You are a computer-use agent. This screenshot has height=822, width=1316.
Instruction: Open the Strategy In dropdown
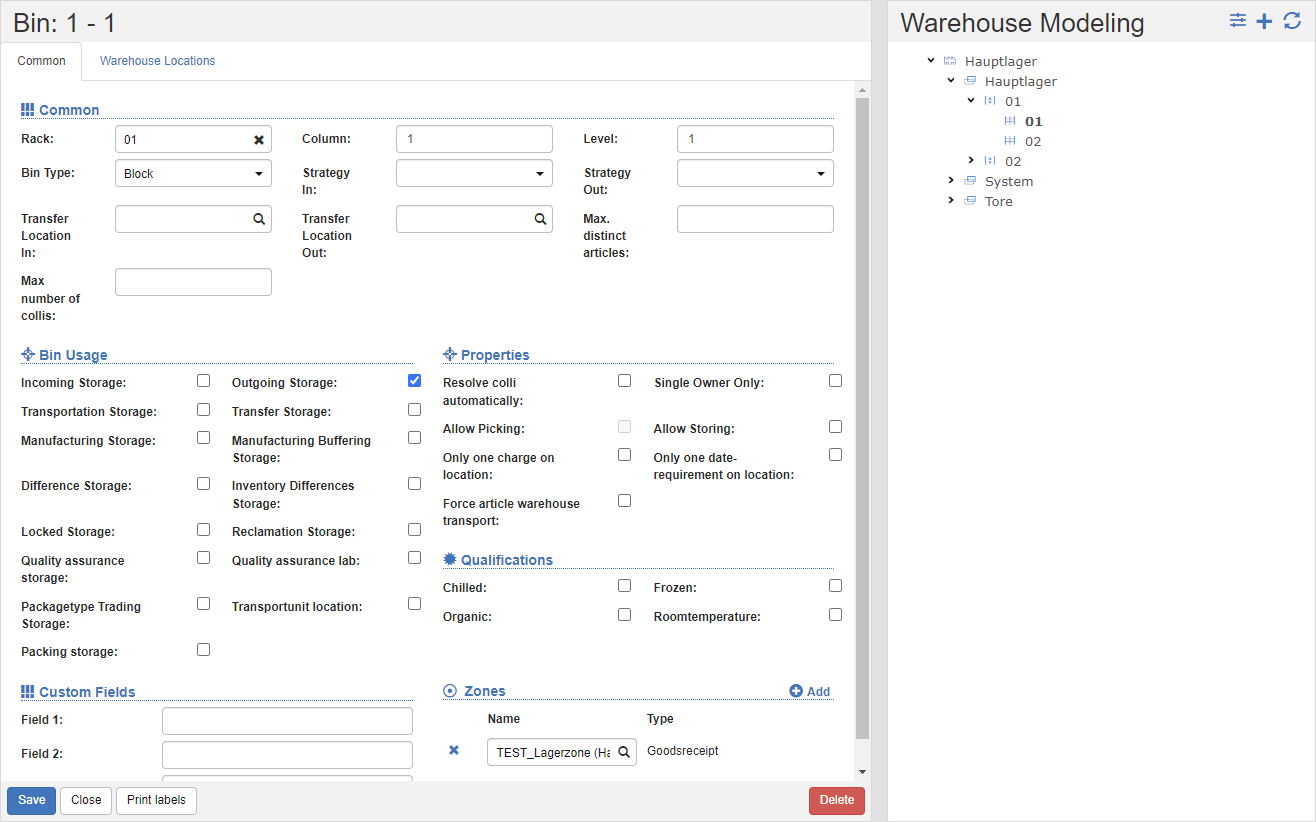(x=474, y=173)
